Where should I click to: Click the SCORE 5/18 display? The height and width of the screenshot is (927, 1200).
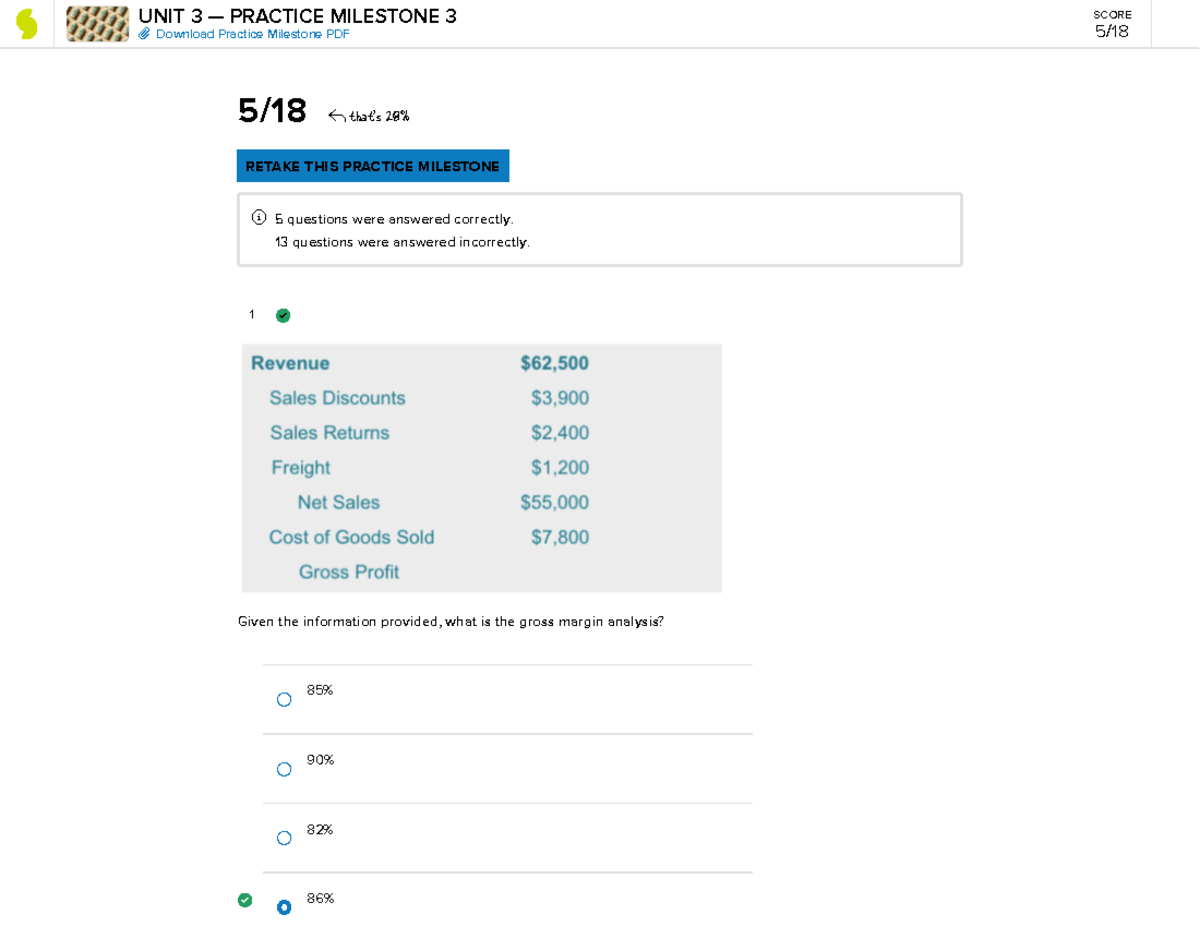[1113, 23]
